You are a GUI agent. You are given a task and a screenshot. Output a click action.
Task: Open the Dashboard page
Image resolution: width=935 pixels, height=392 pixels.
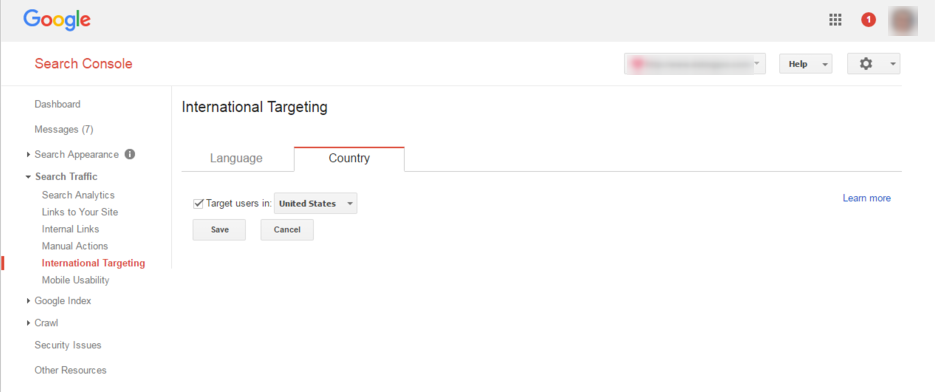click(57, 104)
